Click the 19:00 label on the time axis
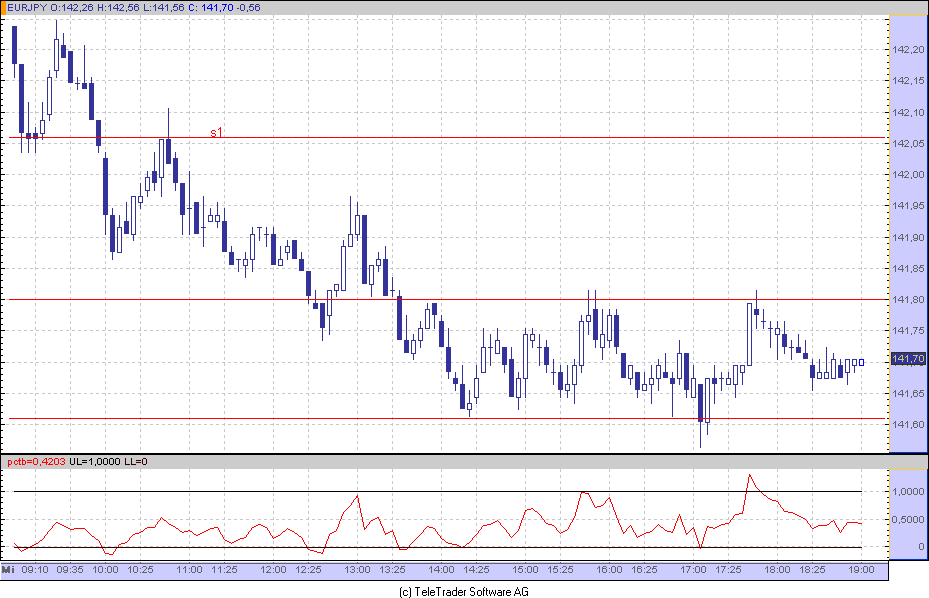Viewport: 929px width, 598px height. [861, 569]
